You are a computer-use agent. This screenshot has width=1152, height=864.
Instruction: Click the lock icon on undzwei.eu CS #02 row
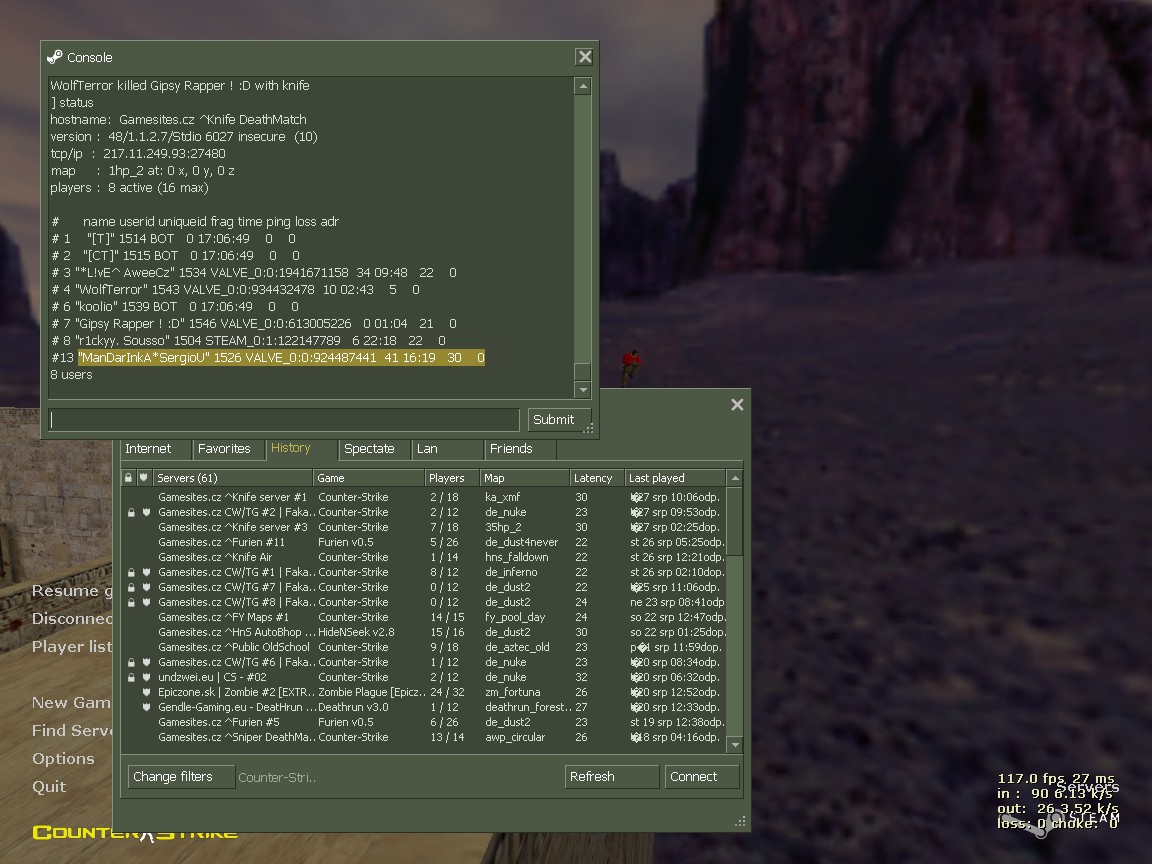click(132, 677)
